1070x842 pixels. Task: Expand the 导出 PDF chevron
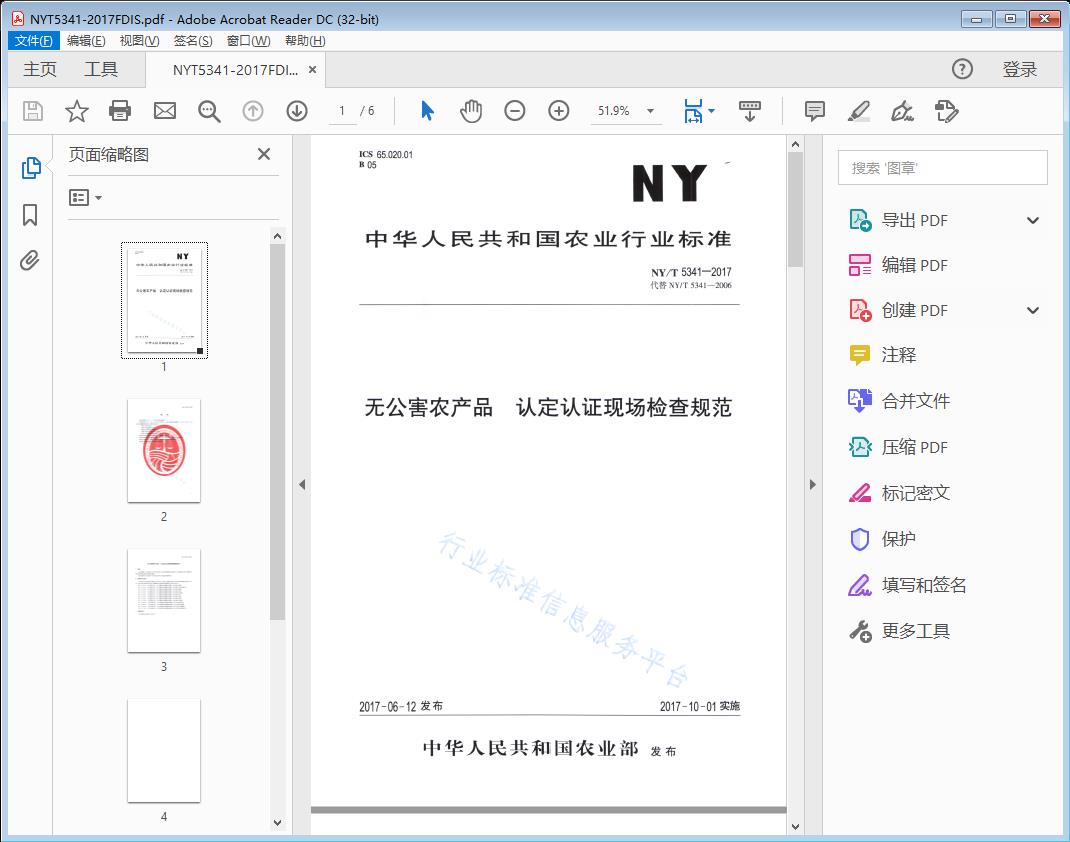tap(1032, 219)
